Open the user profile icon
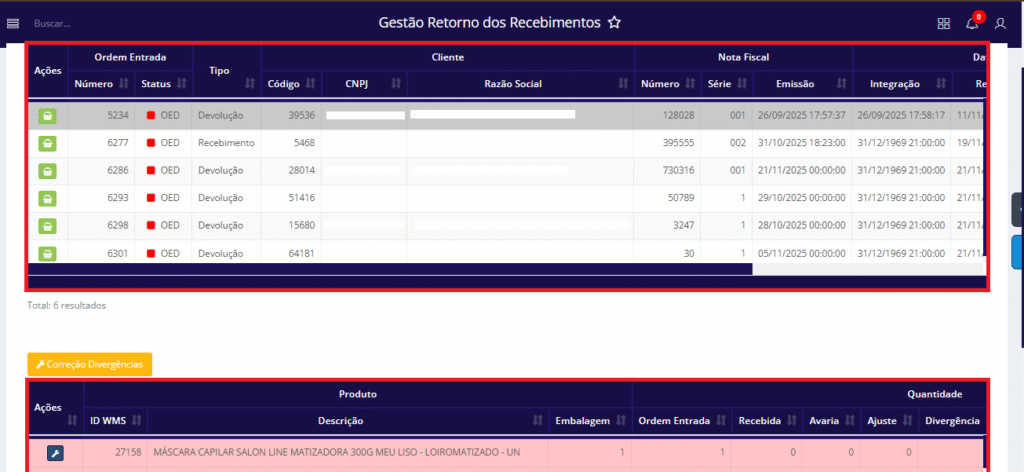The height and width of the screenshot is (472, 1024). [x=1000, y=23]
